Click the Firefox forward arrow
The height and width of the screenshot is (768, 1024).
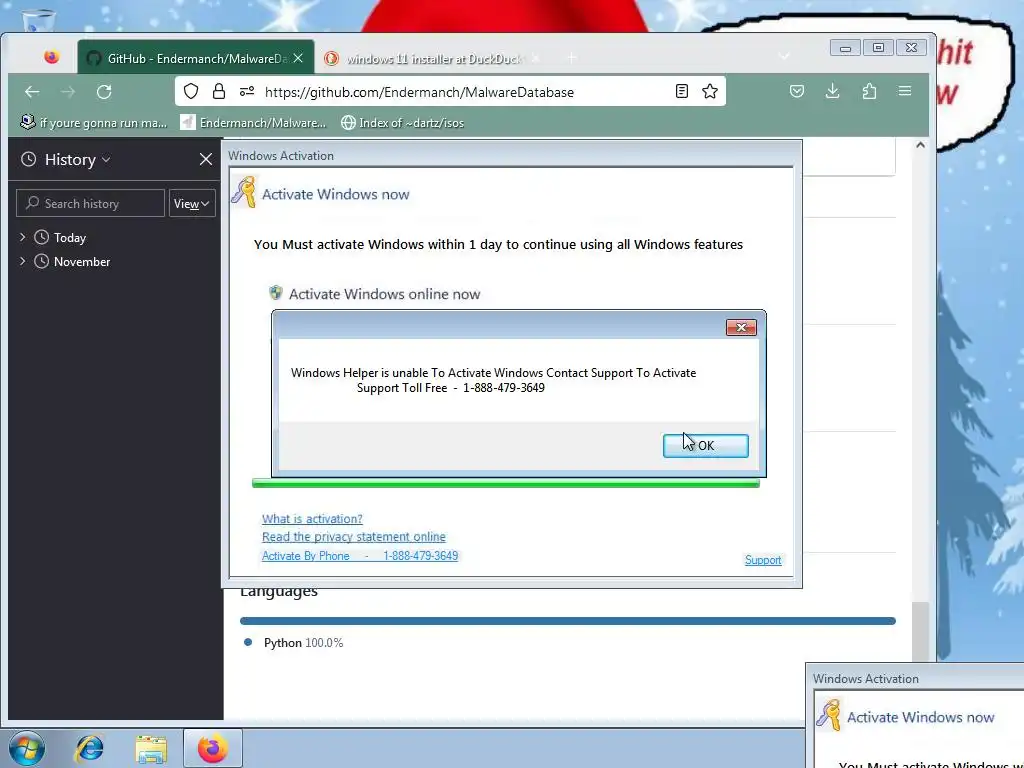[68, 92]
